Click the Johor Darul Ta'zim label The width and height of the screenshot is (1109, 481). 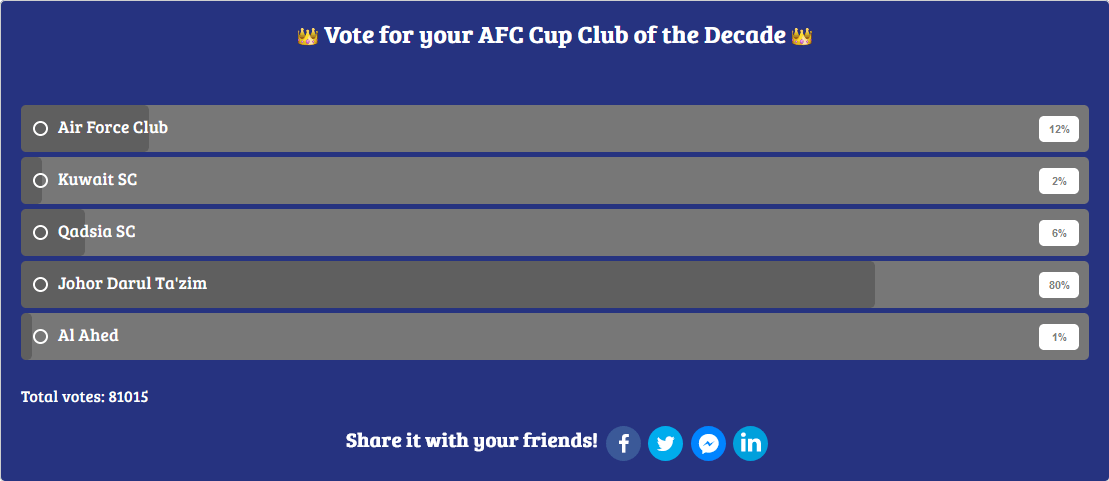(x=133, y=284)
